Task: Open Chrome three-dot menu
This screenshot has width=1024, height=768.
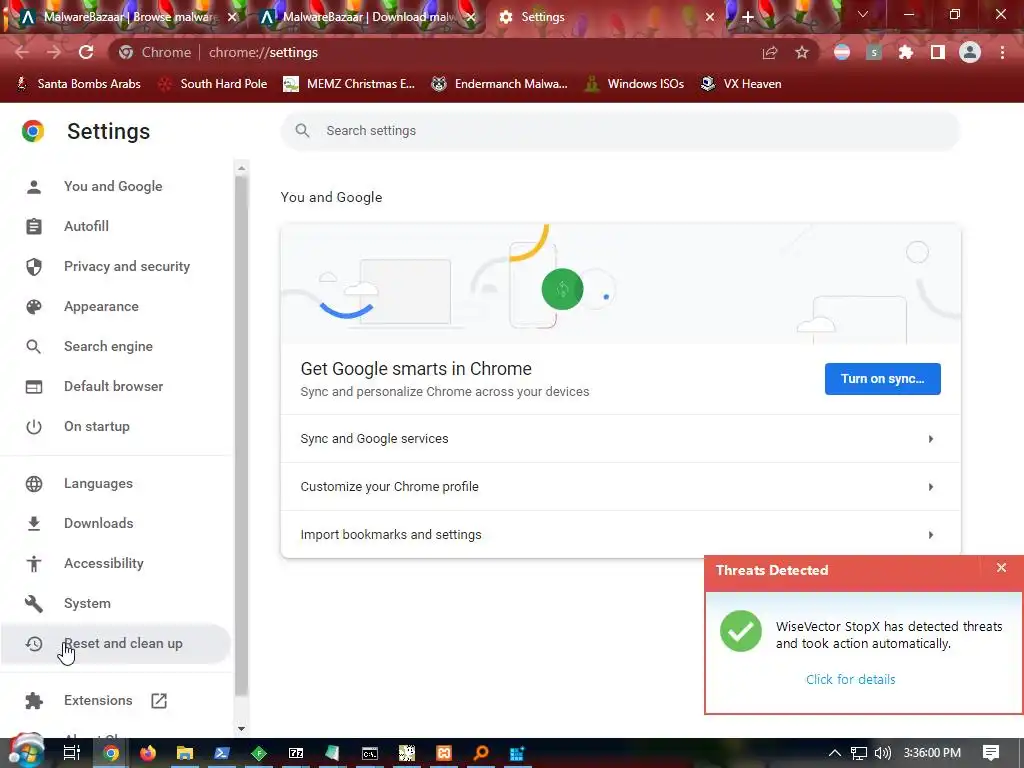Action: coord(1002,52)
